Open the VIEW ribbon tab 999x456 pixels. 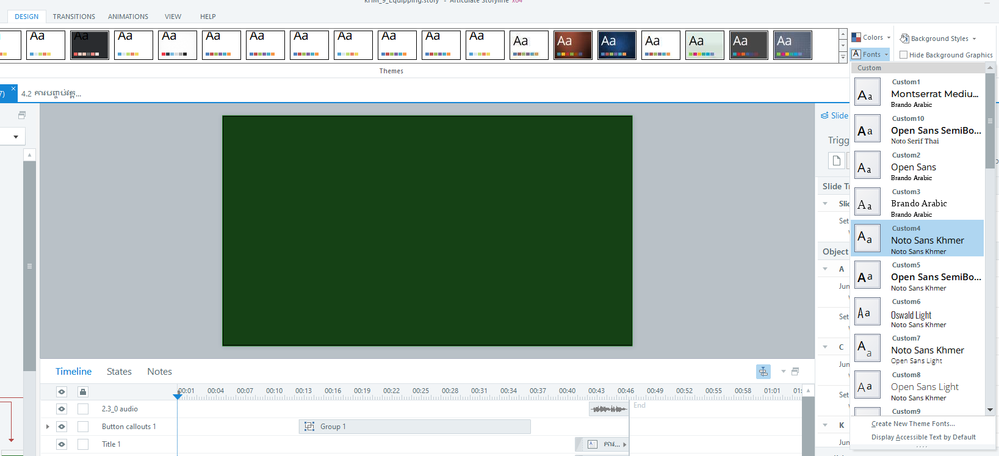(173, 17)
